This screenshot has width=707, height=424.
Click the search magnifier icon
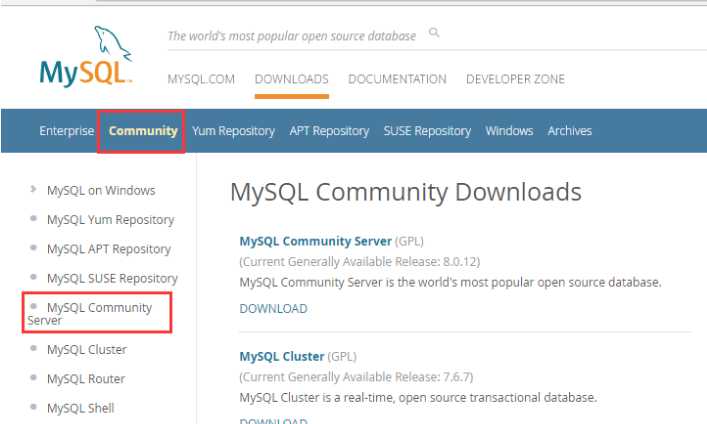[434, 32]
